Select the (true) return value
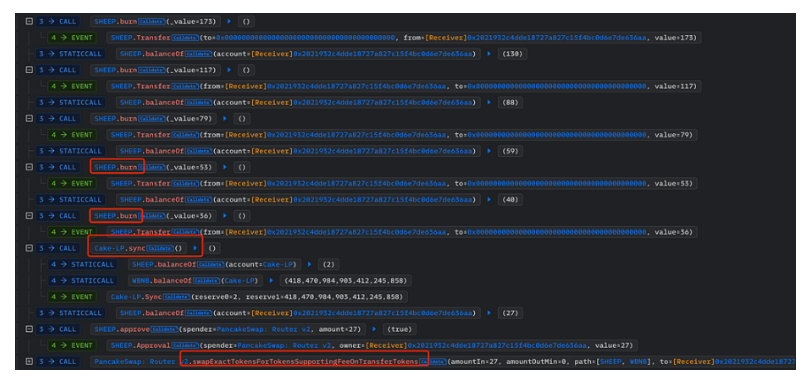 (x=400, y=329)
